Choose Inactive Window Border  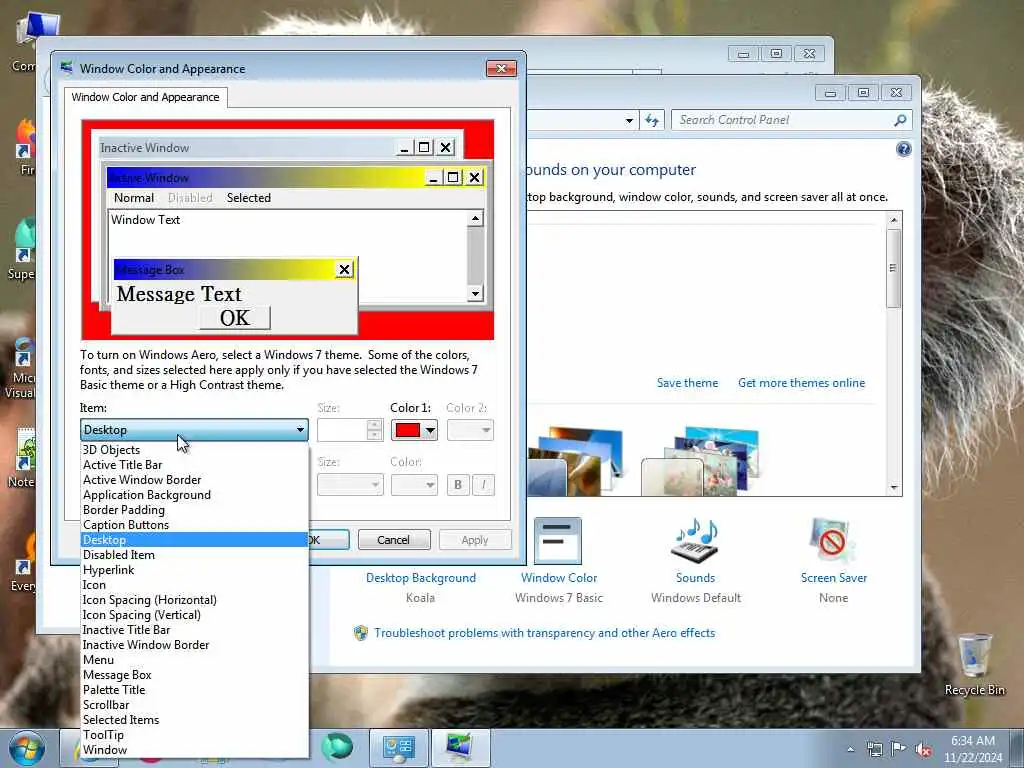pos(195,645)
